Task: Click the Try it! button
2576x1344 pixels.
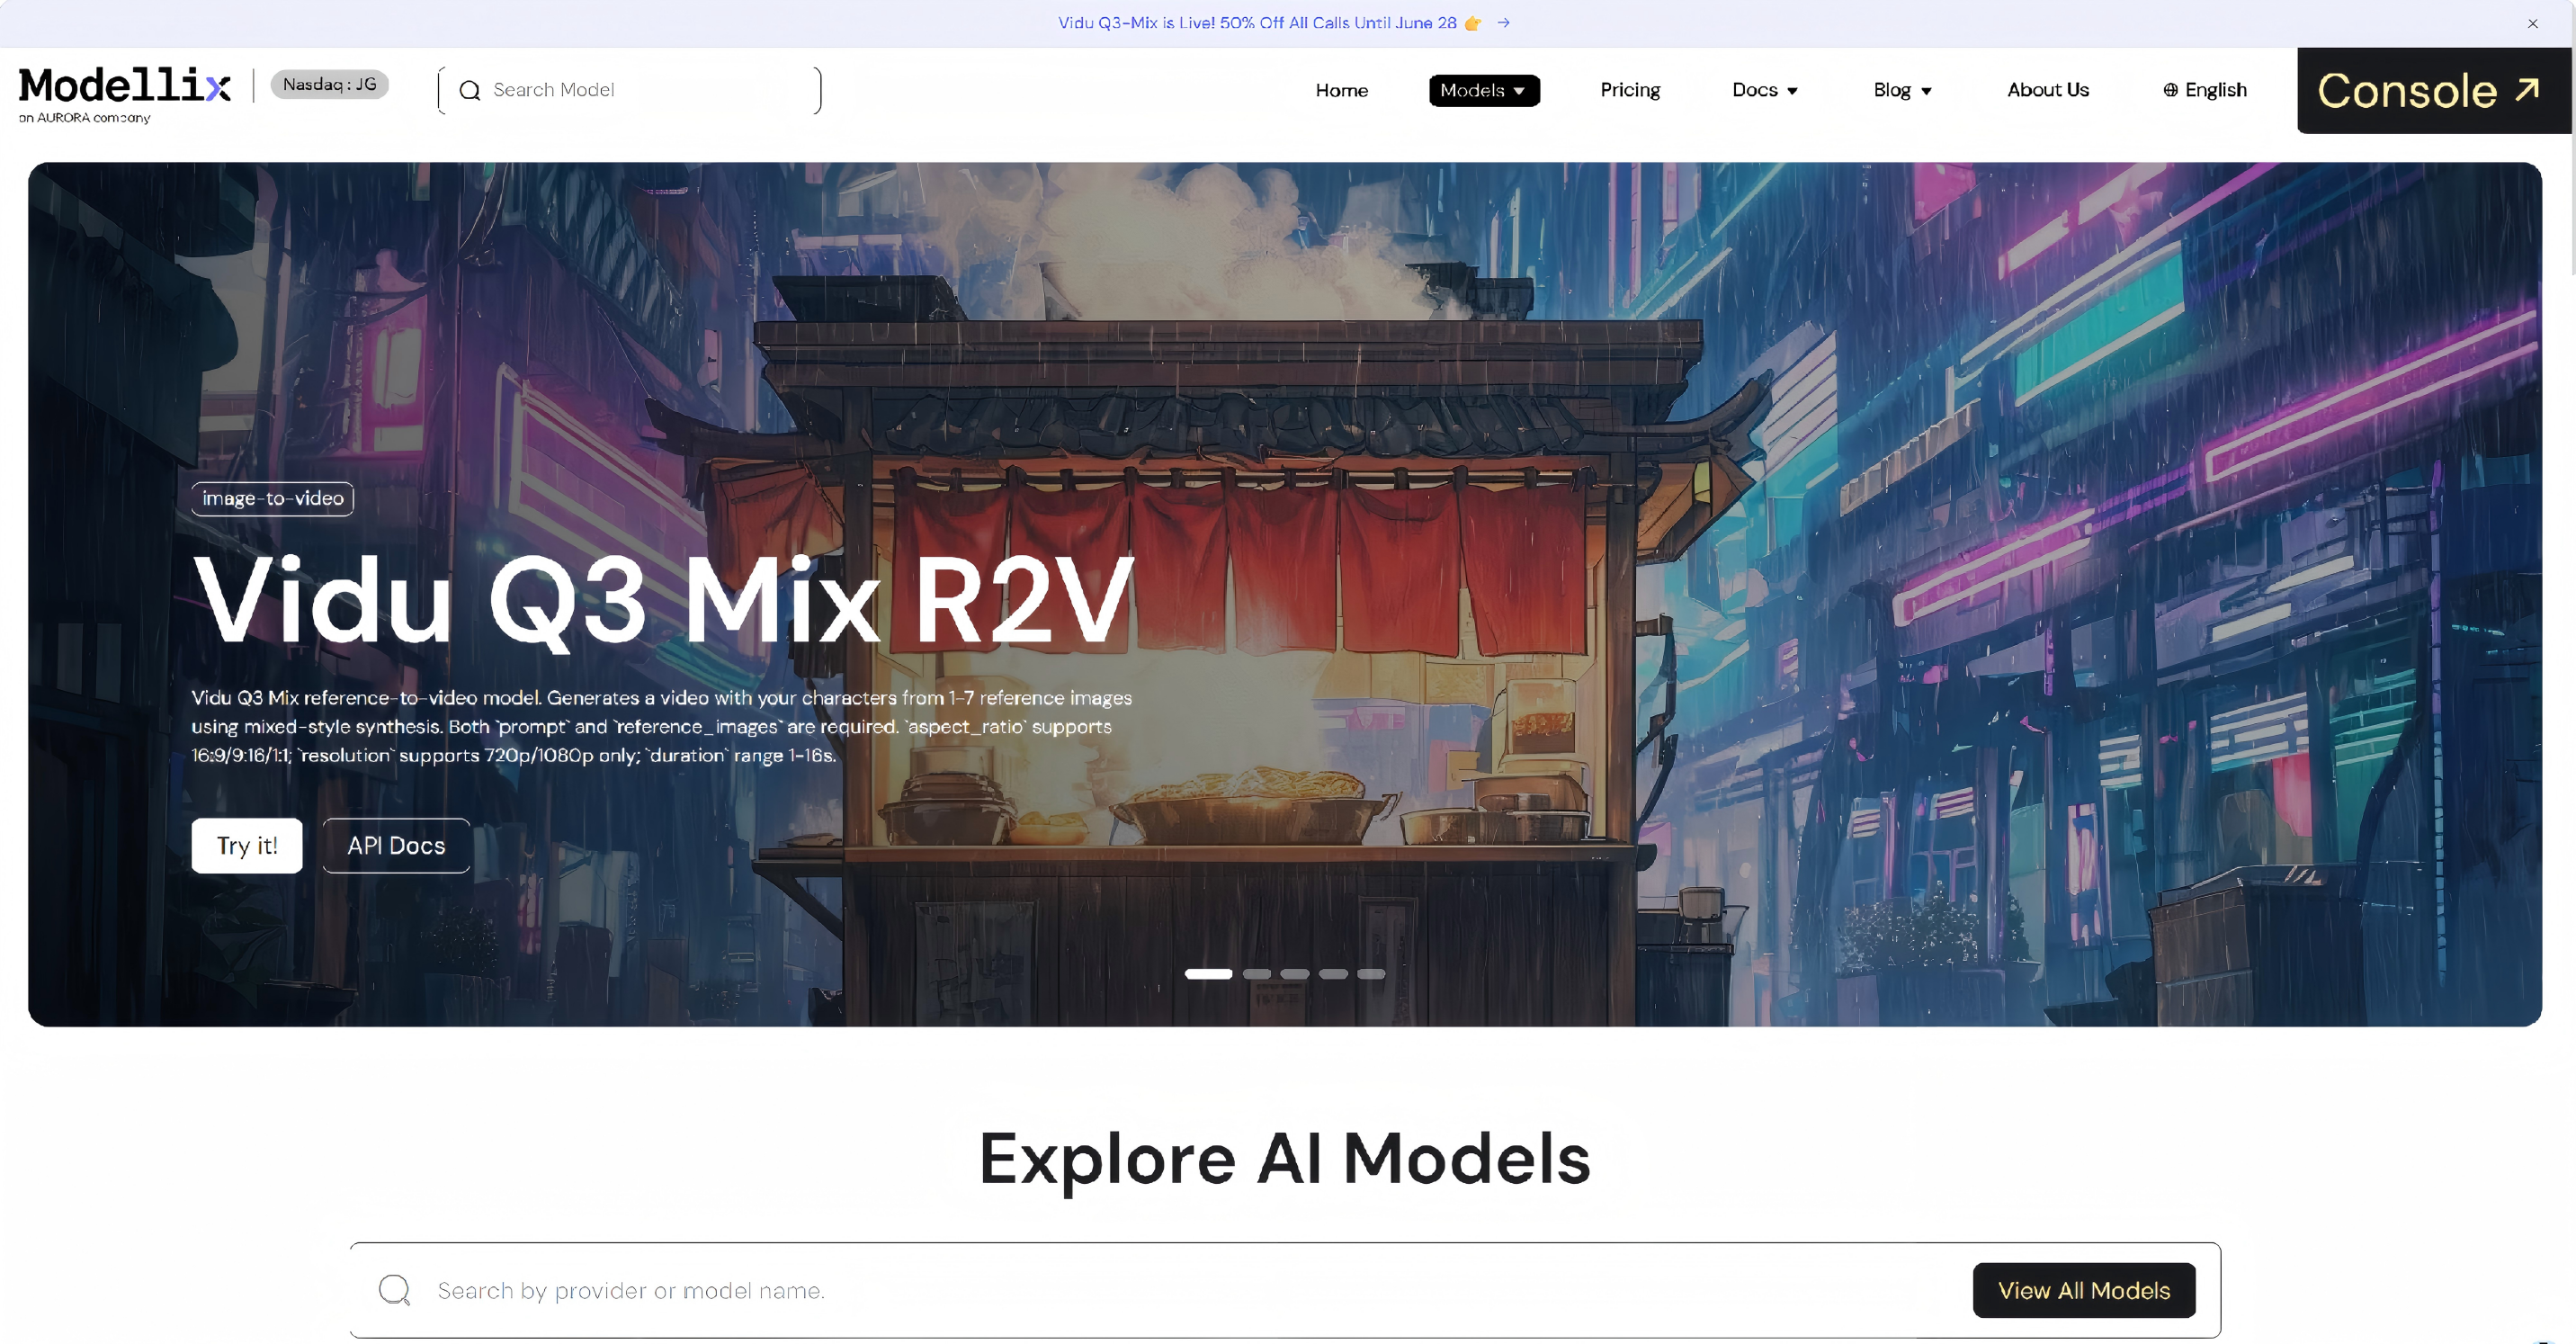Action: [x=247, y=846]
